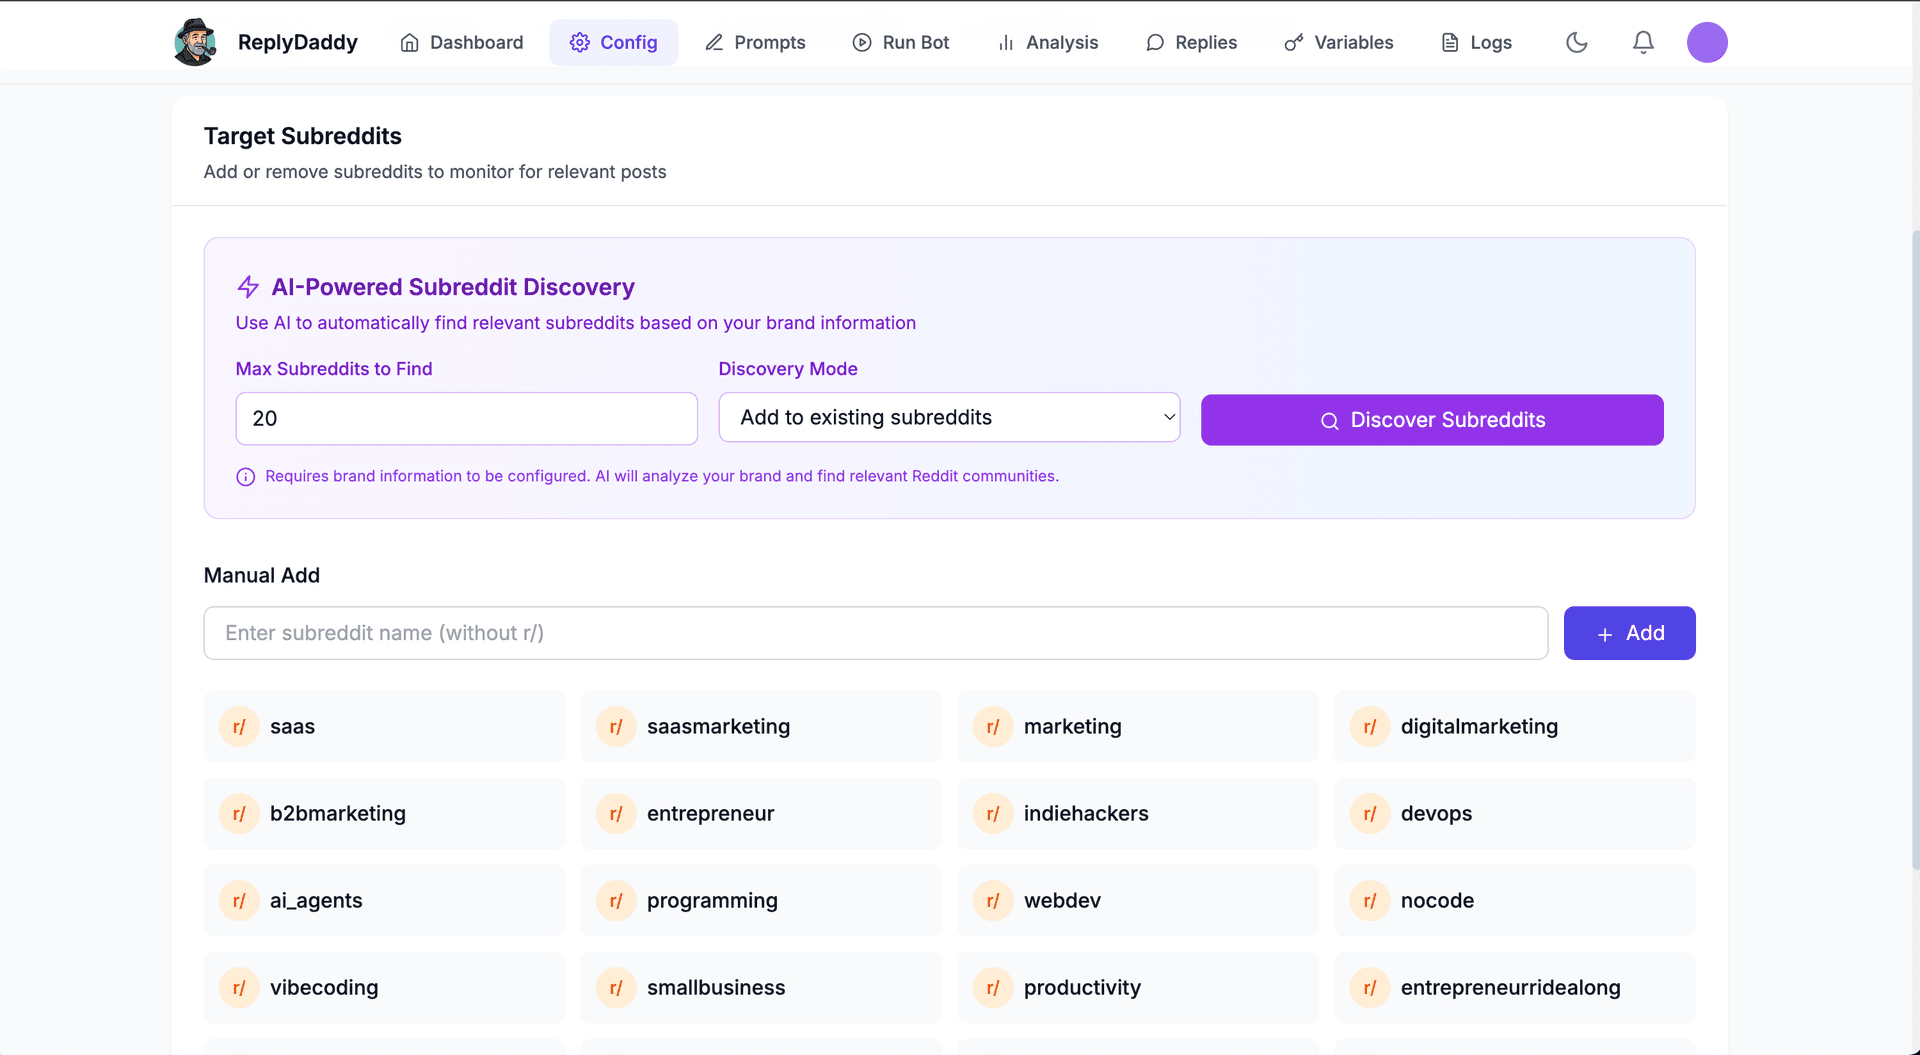The image size is (1920, 1055).
Task: Click the r/ badge beside nocode
Action: 1370,901
